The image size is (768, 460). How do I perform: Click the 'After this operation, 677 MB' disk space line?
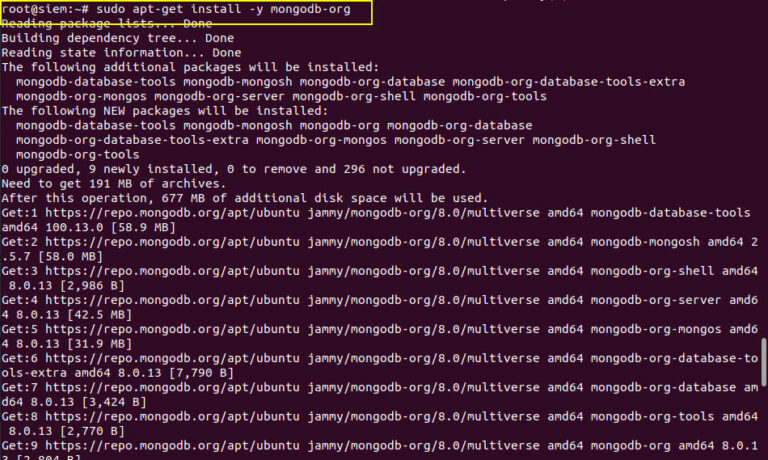(245, 198)
